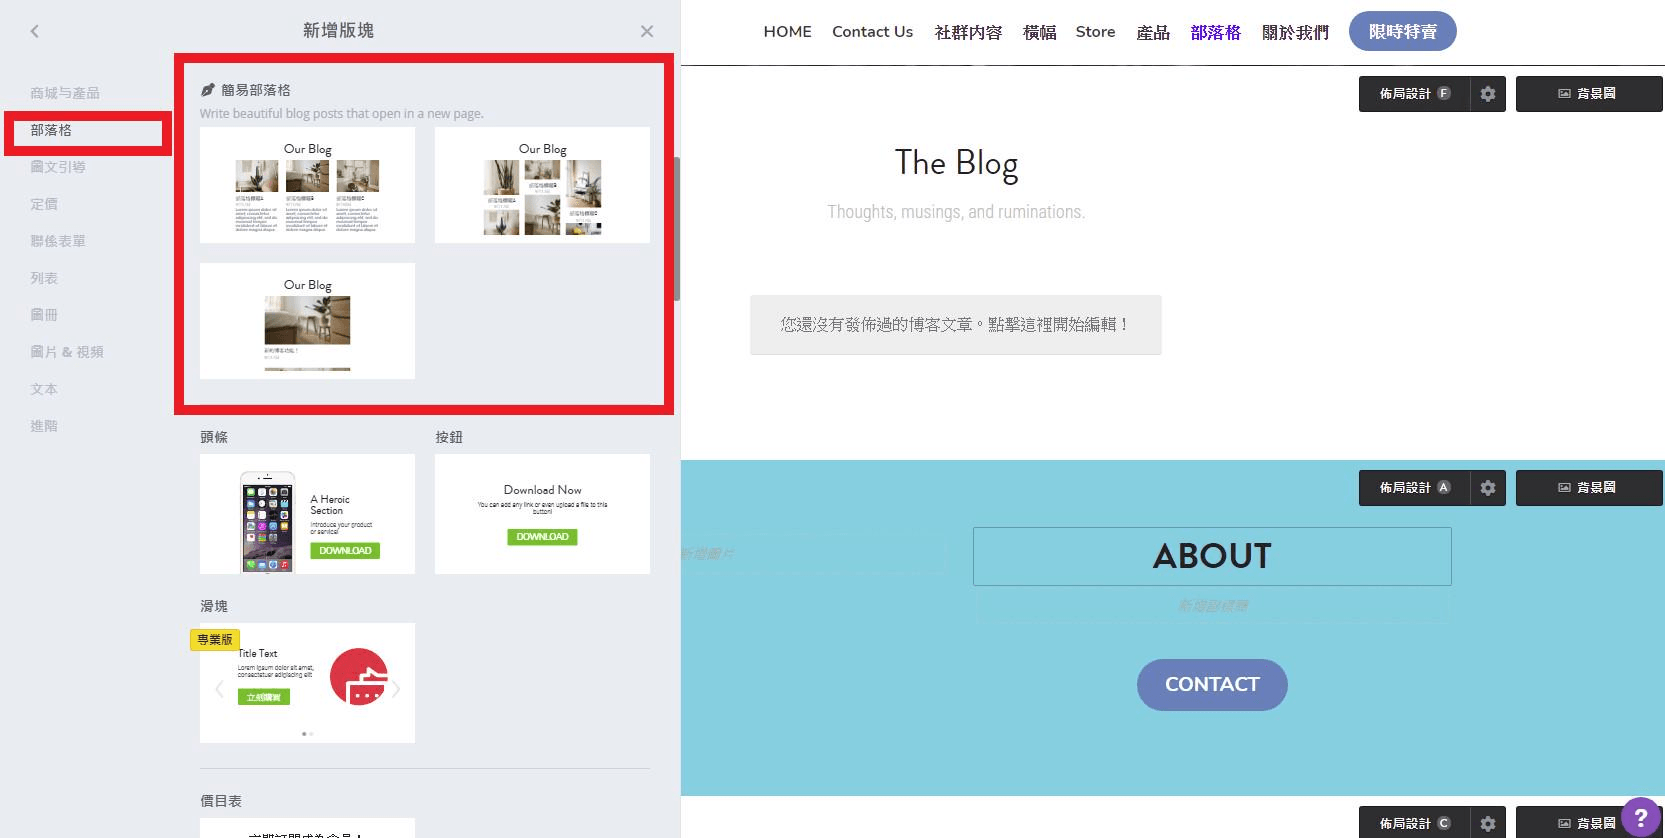Open 佈局設計 C for the bottom section
This screenshot has width=1665, height=838.
pos(1413,823)
